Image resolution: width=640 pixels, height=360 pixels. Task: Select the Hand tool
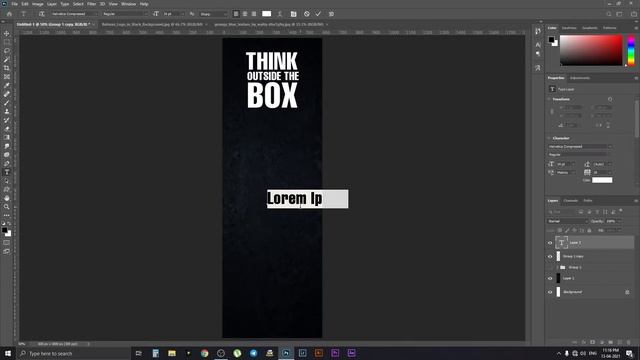pyautogui.click(x=7, y=198)
